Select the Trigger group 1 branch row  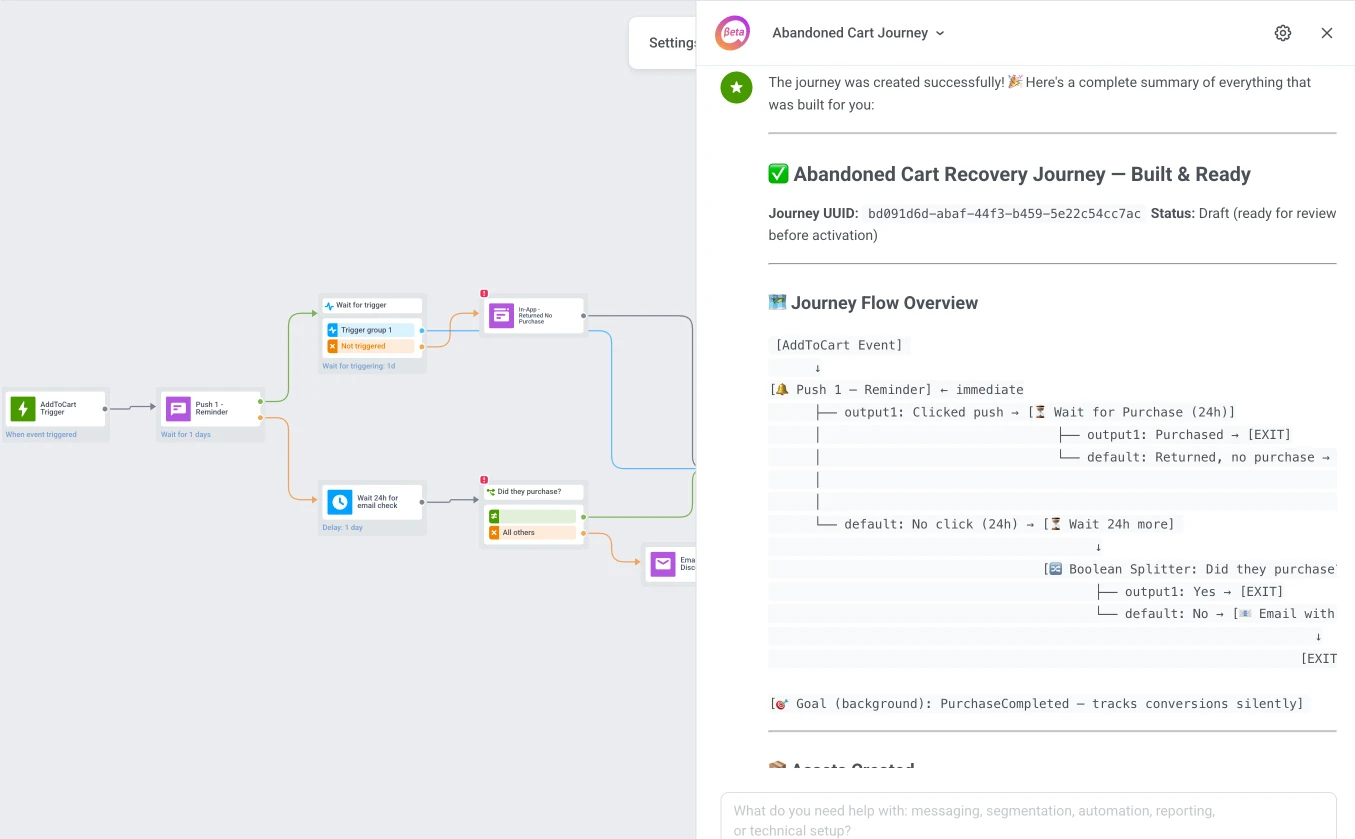pos(370,328)
